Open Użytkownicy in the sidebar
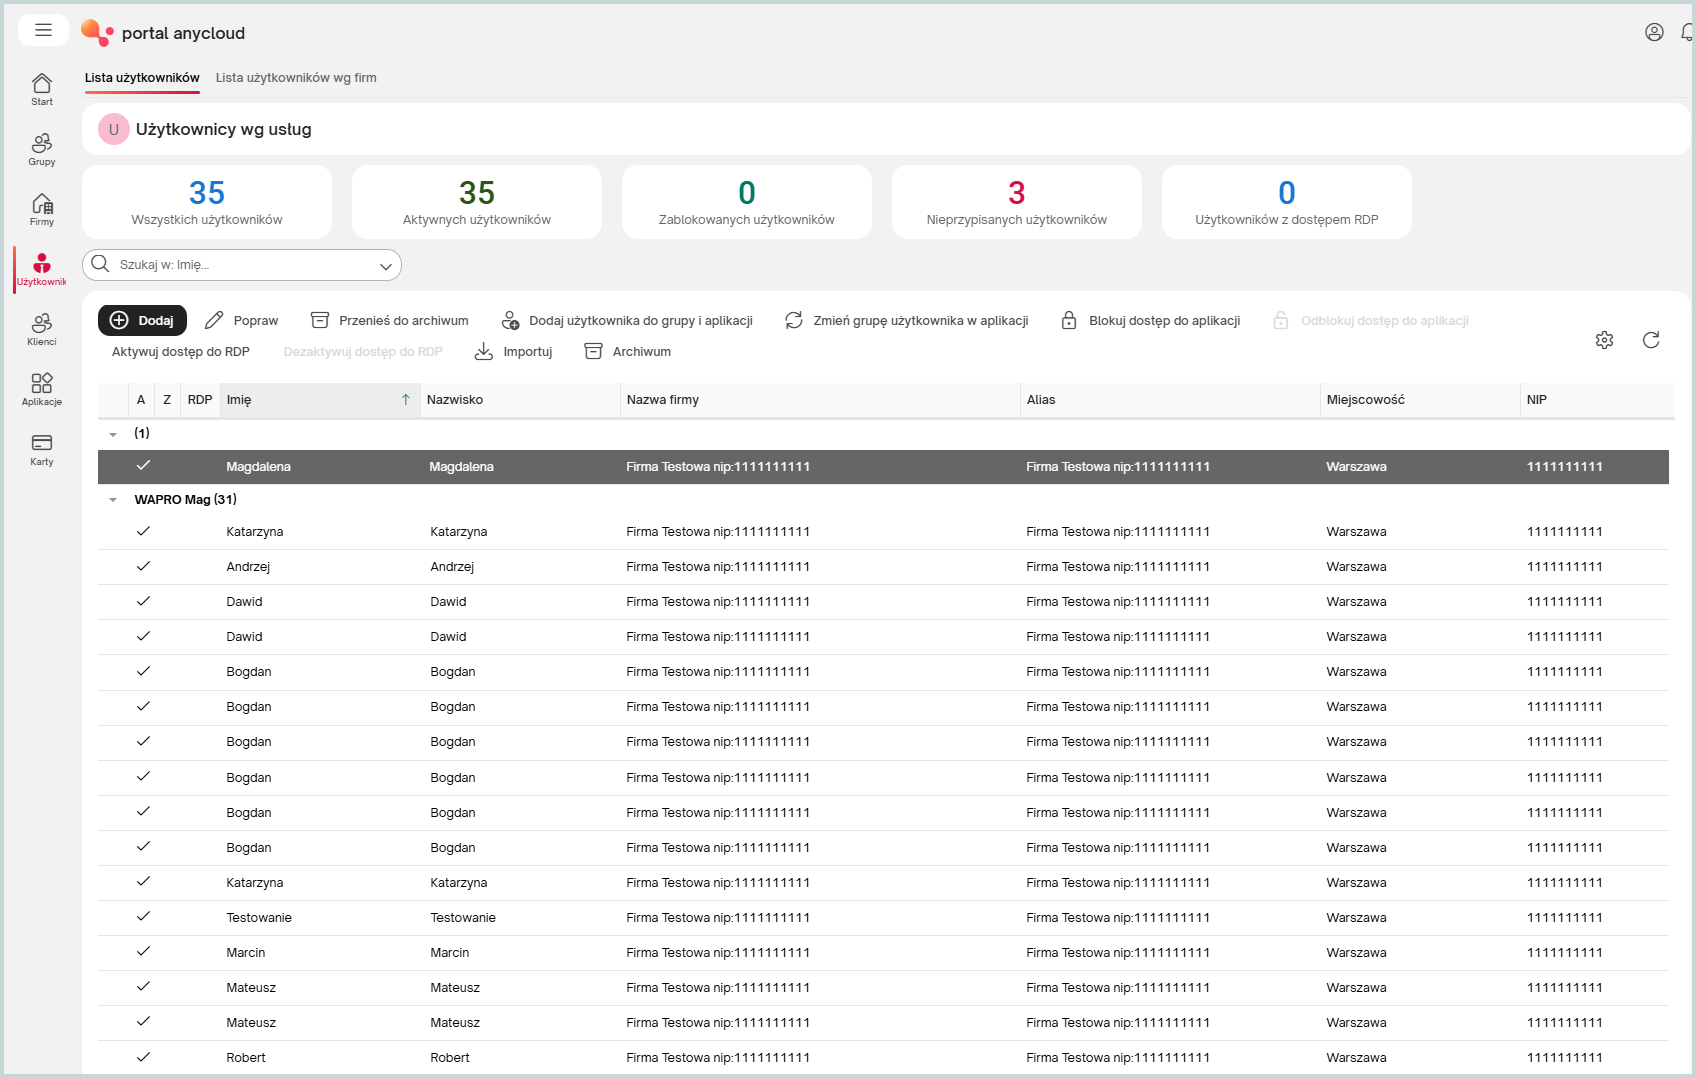This screenshot has height=1078, width=1696. coord(42,269)
